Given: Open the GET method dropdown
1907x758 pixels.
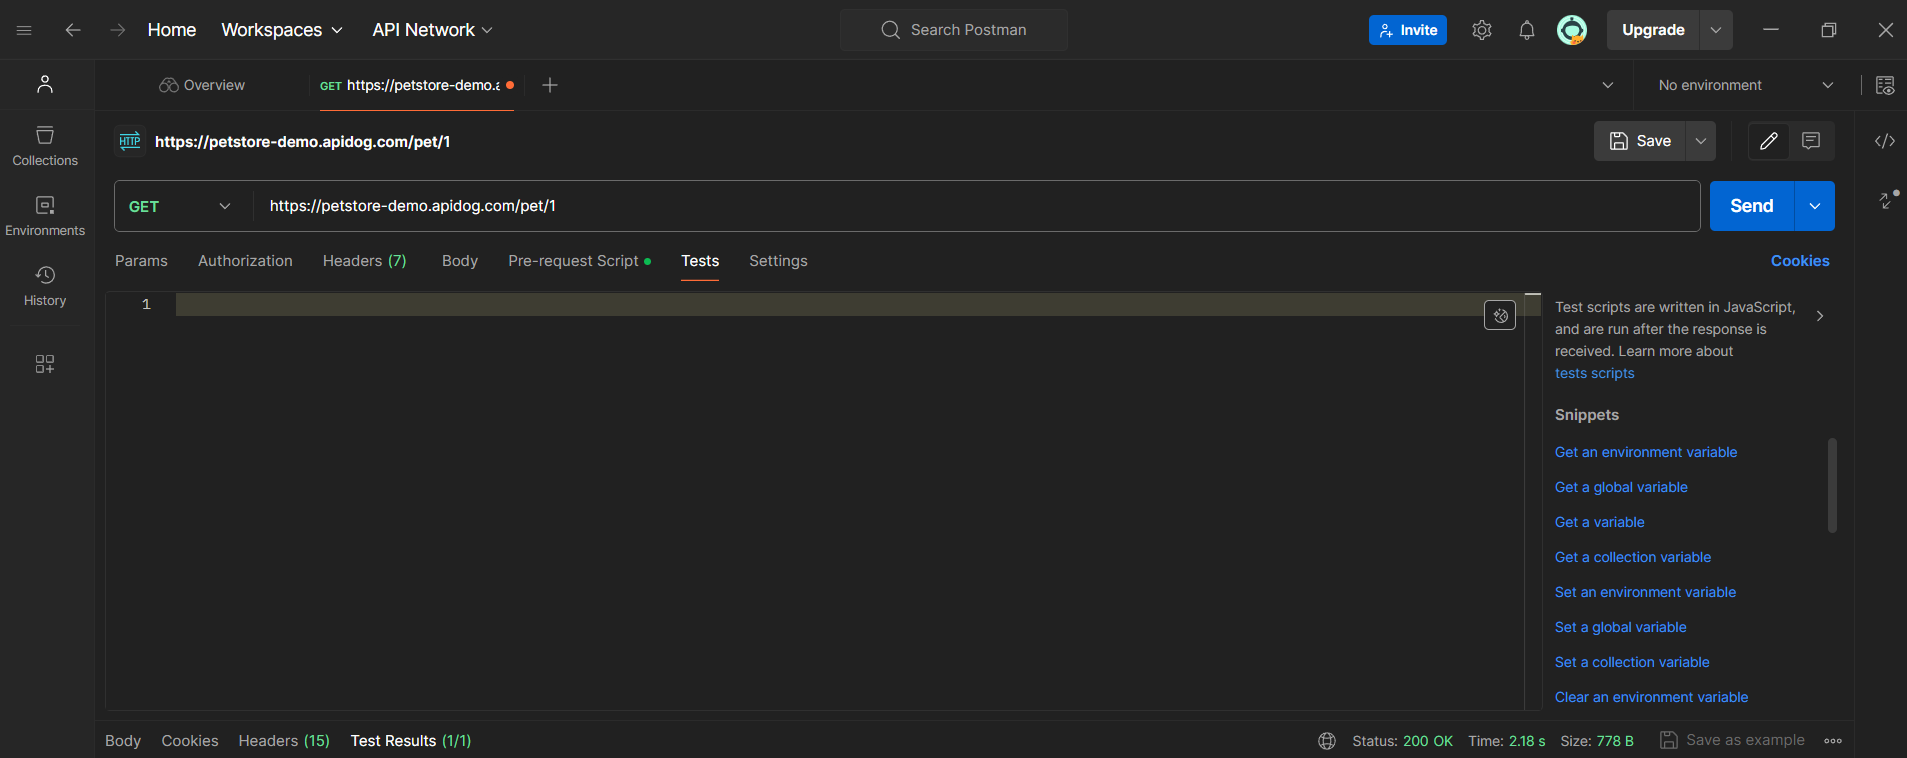Looking at the screenshot, I should pyautogui.click(x=180, y=206).
